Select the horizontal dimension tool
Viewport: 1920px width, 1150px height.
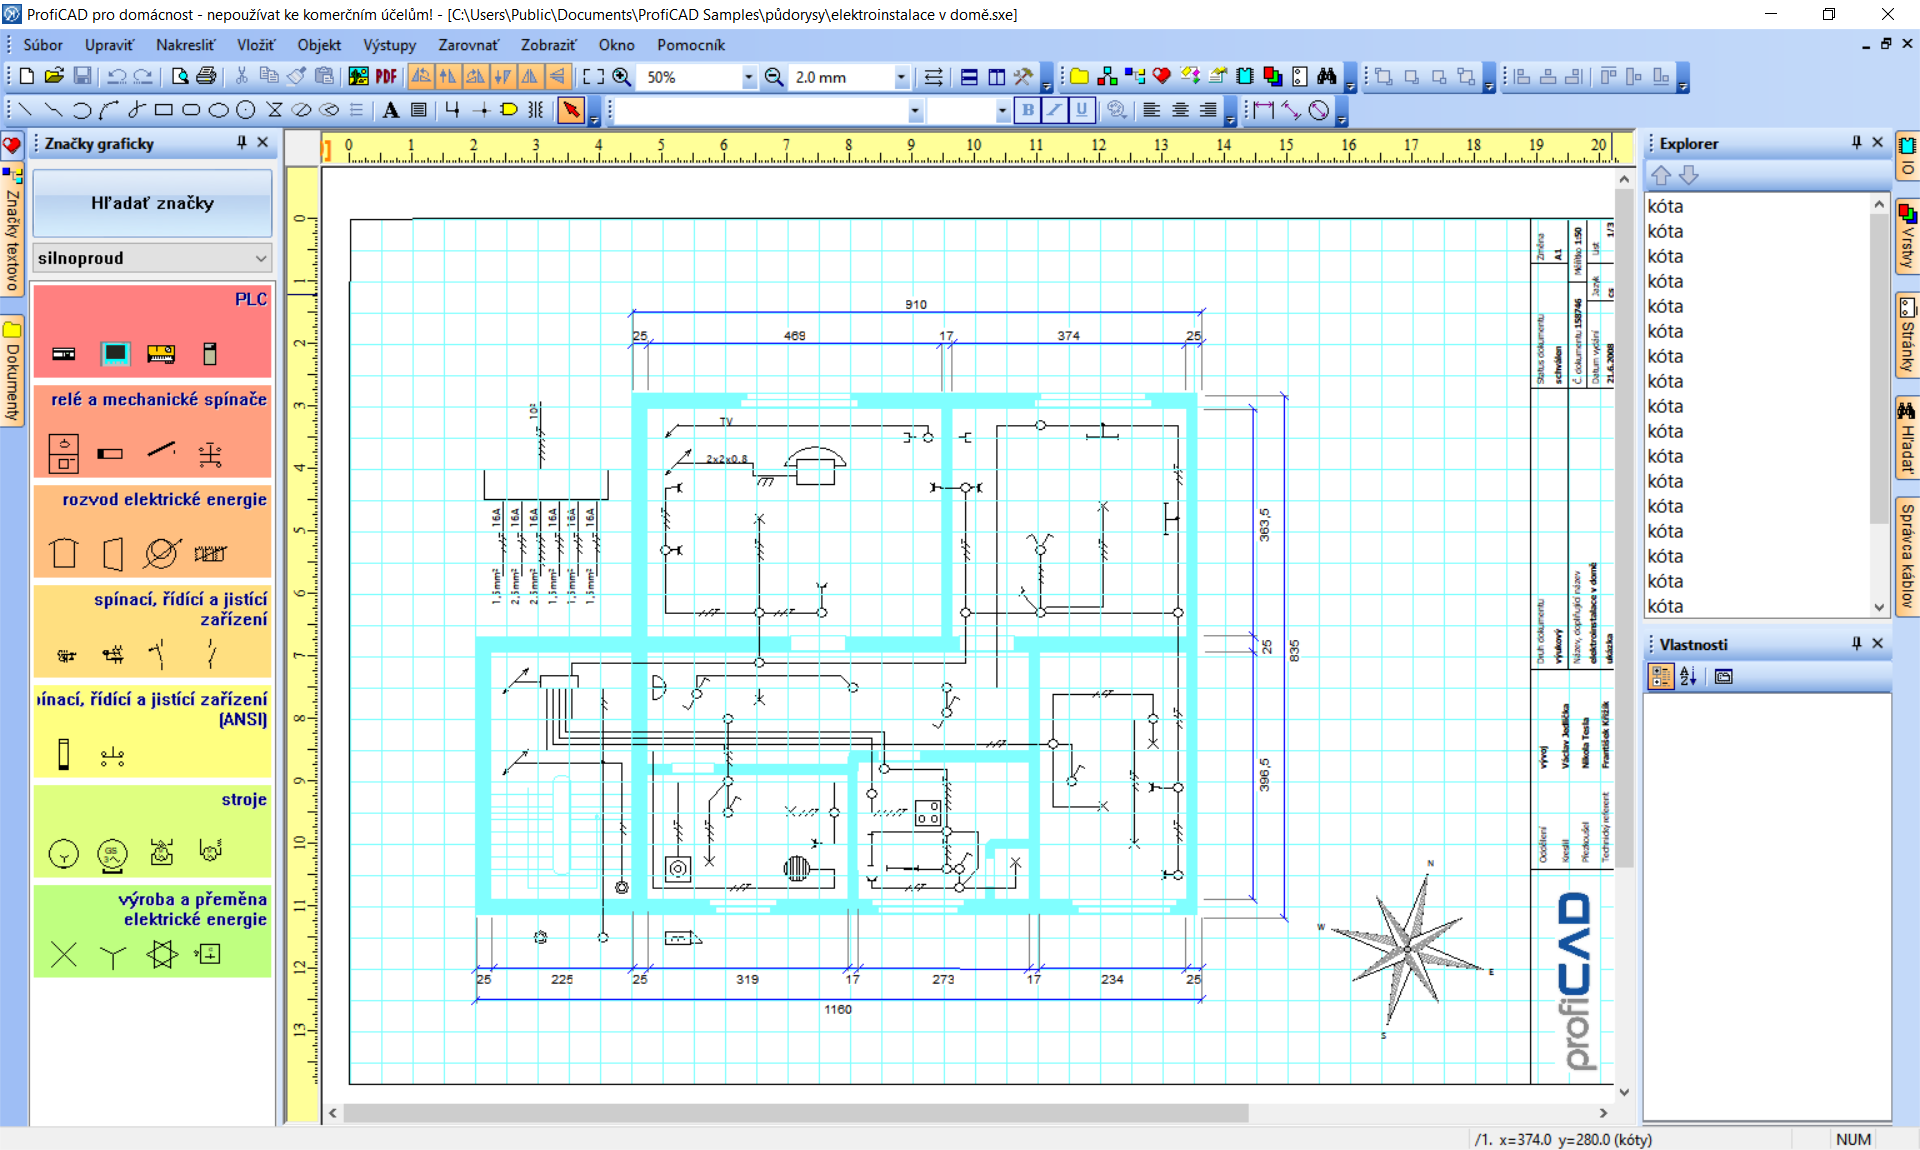point(1264,110)
